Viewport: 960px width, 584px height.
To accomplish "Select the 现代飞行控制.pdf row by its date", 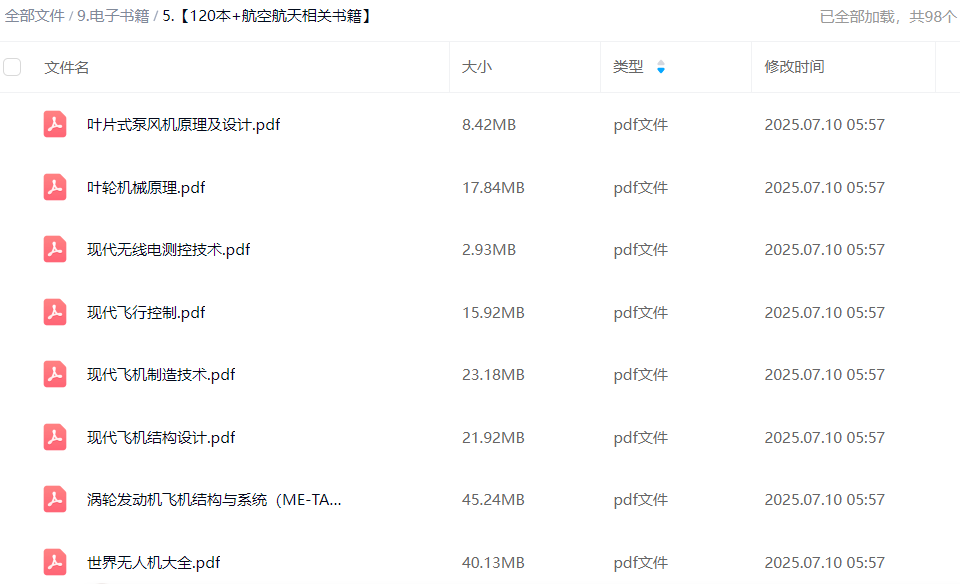I will coord(824,312).
